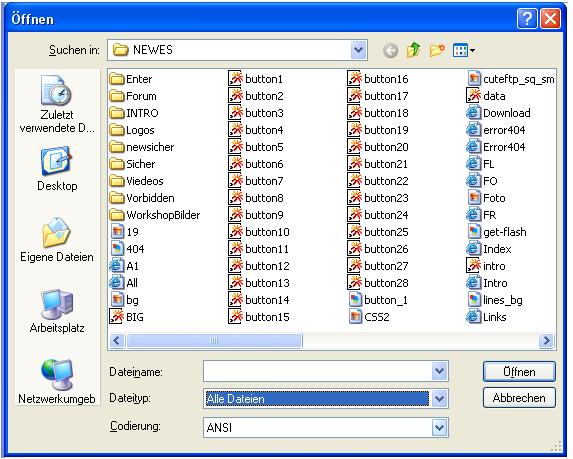Click the help question mark button
Screen dimensions: 573x459
pyautogui.click(x=527, y=18)
